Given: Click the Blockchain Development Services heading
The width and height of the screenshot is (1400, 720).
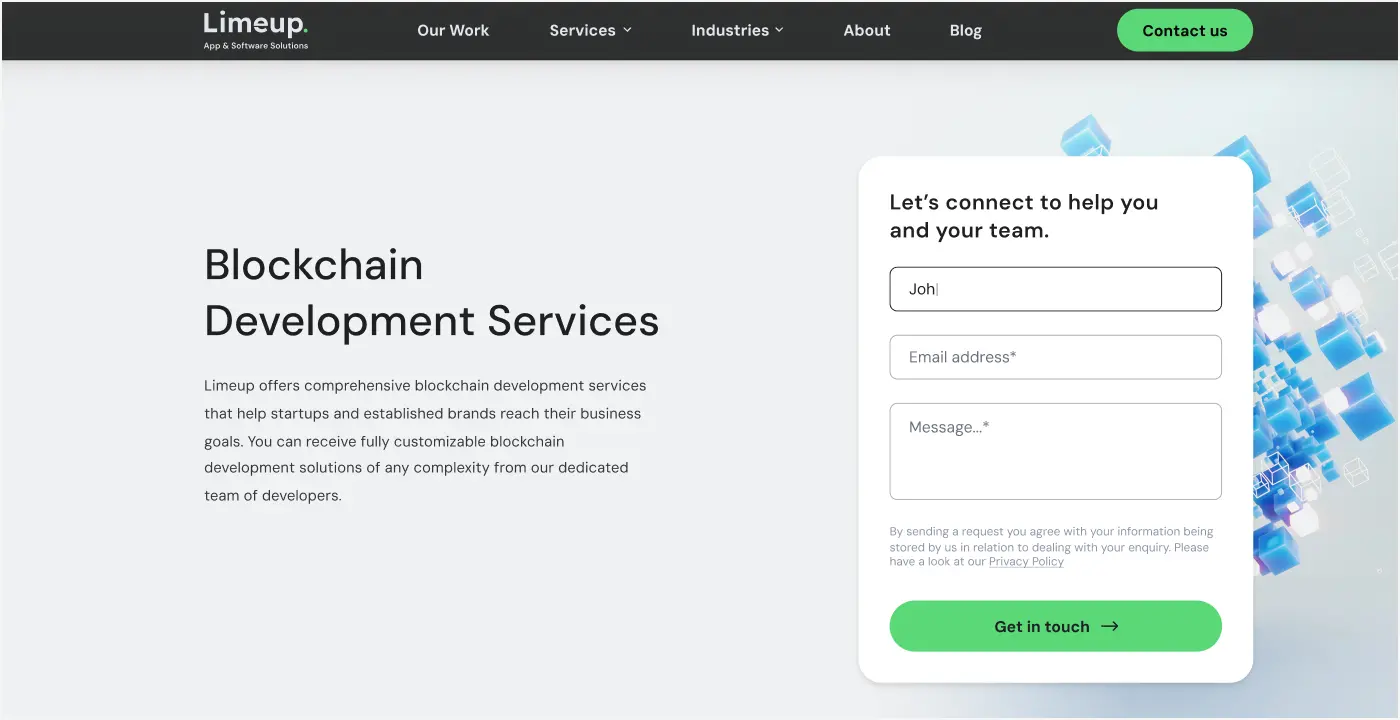Looking at the screenshot, I should [x=431, y=293].
